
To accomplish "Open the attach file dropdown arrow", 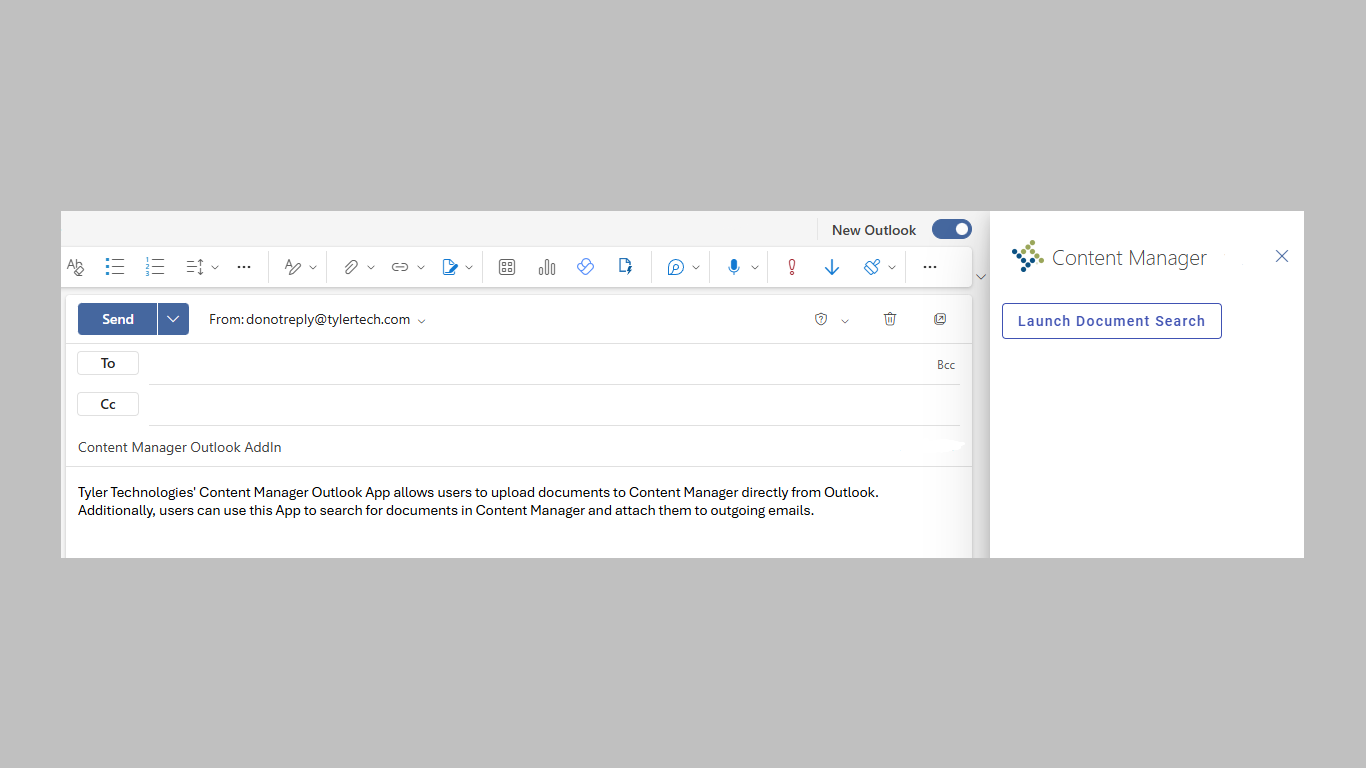I will pyautogui.click(x=371, y=268).
